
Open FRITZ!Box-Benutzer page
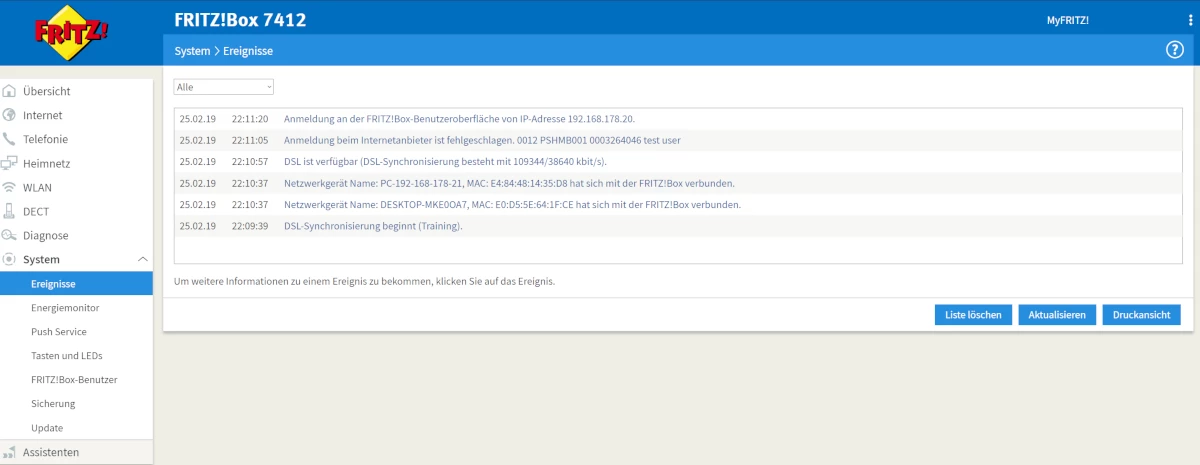coord(76,380)
